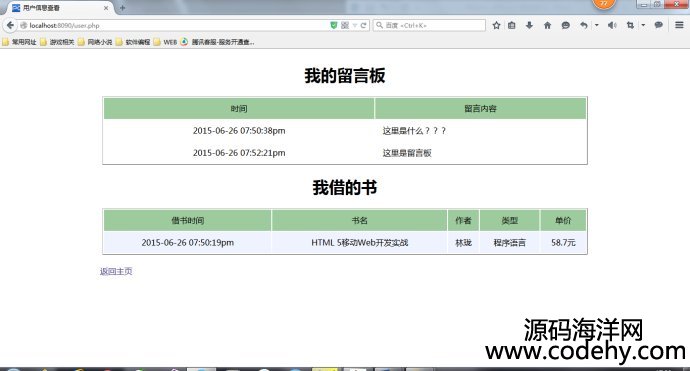Expand the dropdown next to the undo arrow
690x371 pixels.
597,25
